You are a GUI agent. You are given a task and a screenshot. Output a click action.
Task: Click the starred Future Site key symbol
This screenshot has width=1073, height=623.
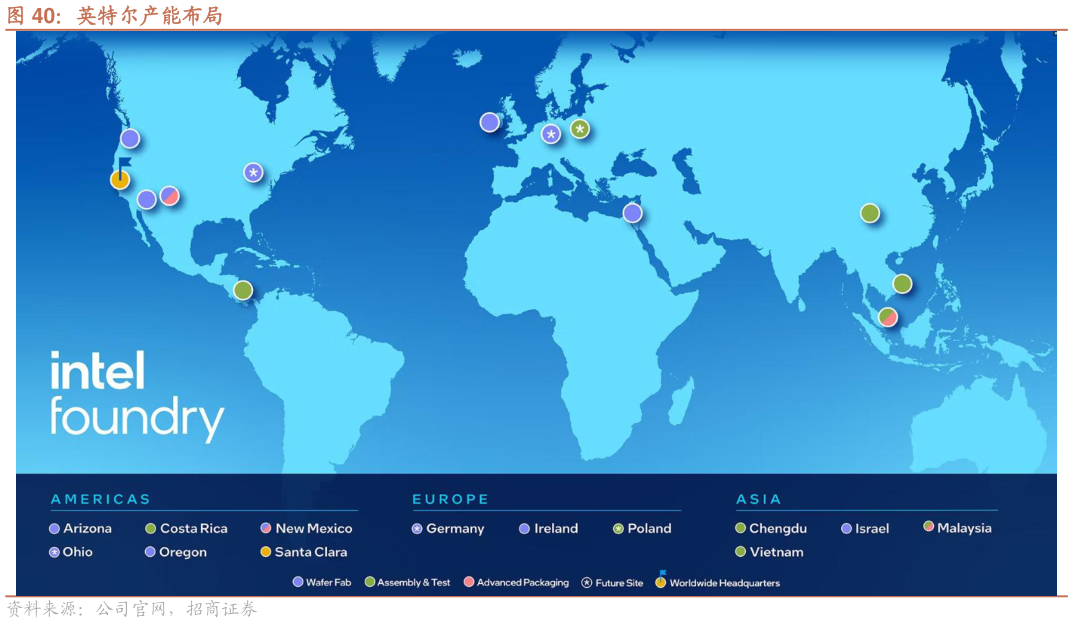tap(586, 583)
